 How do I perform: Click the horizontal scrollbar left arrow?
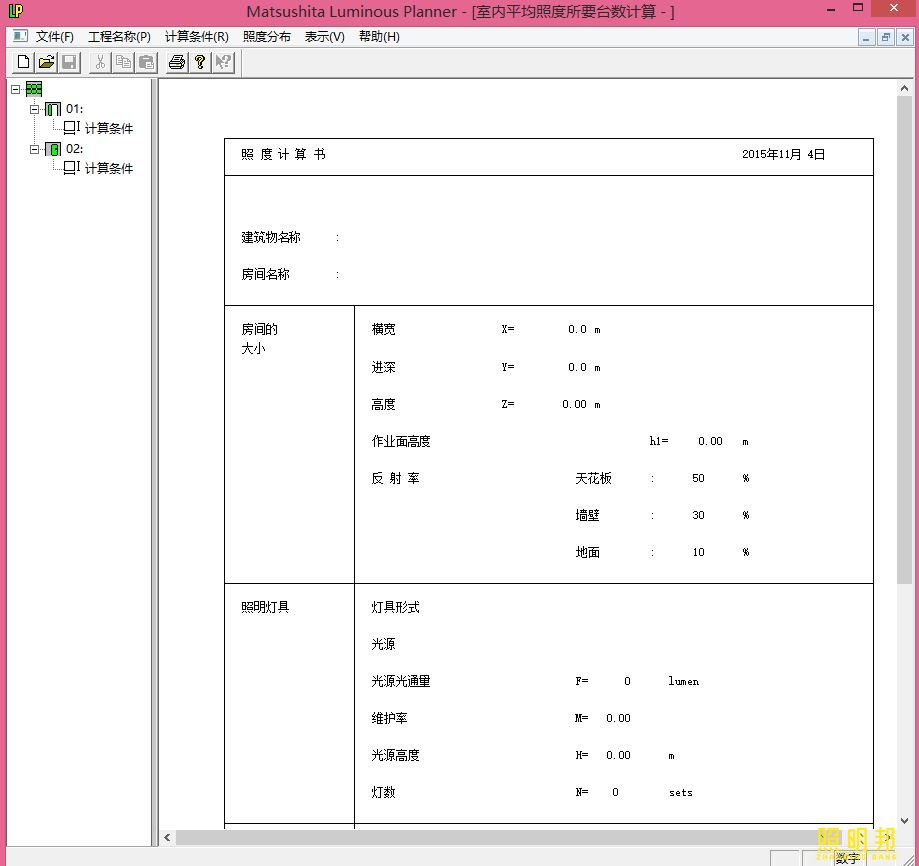click(x=168, y=838)
